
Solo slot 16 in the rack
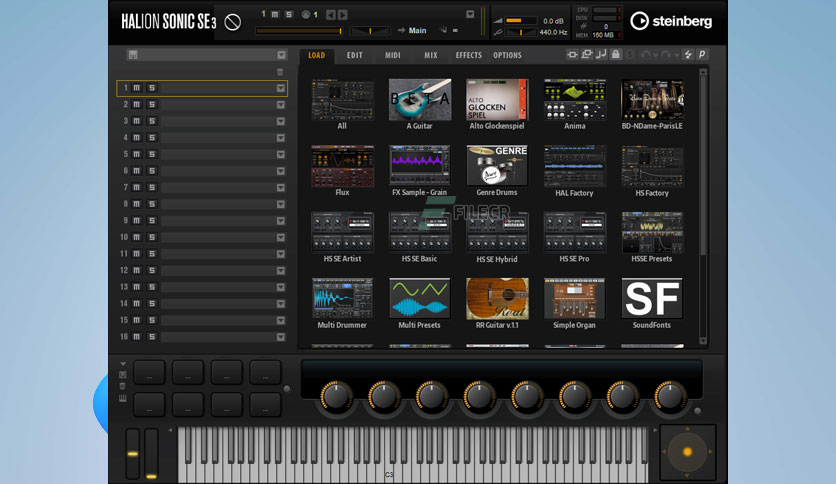pos(152,336)
